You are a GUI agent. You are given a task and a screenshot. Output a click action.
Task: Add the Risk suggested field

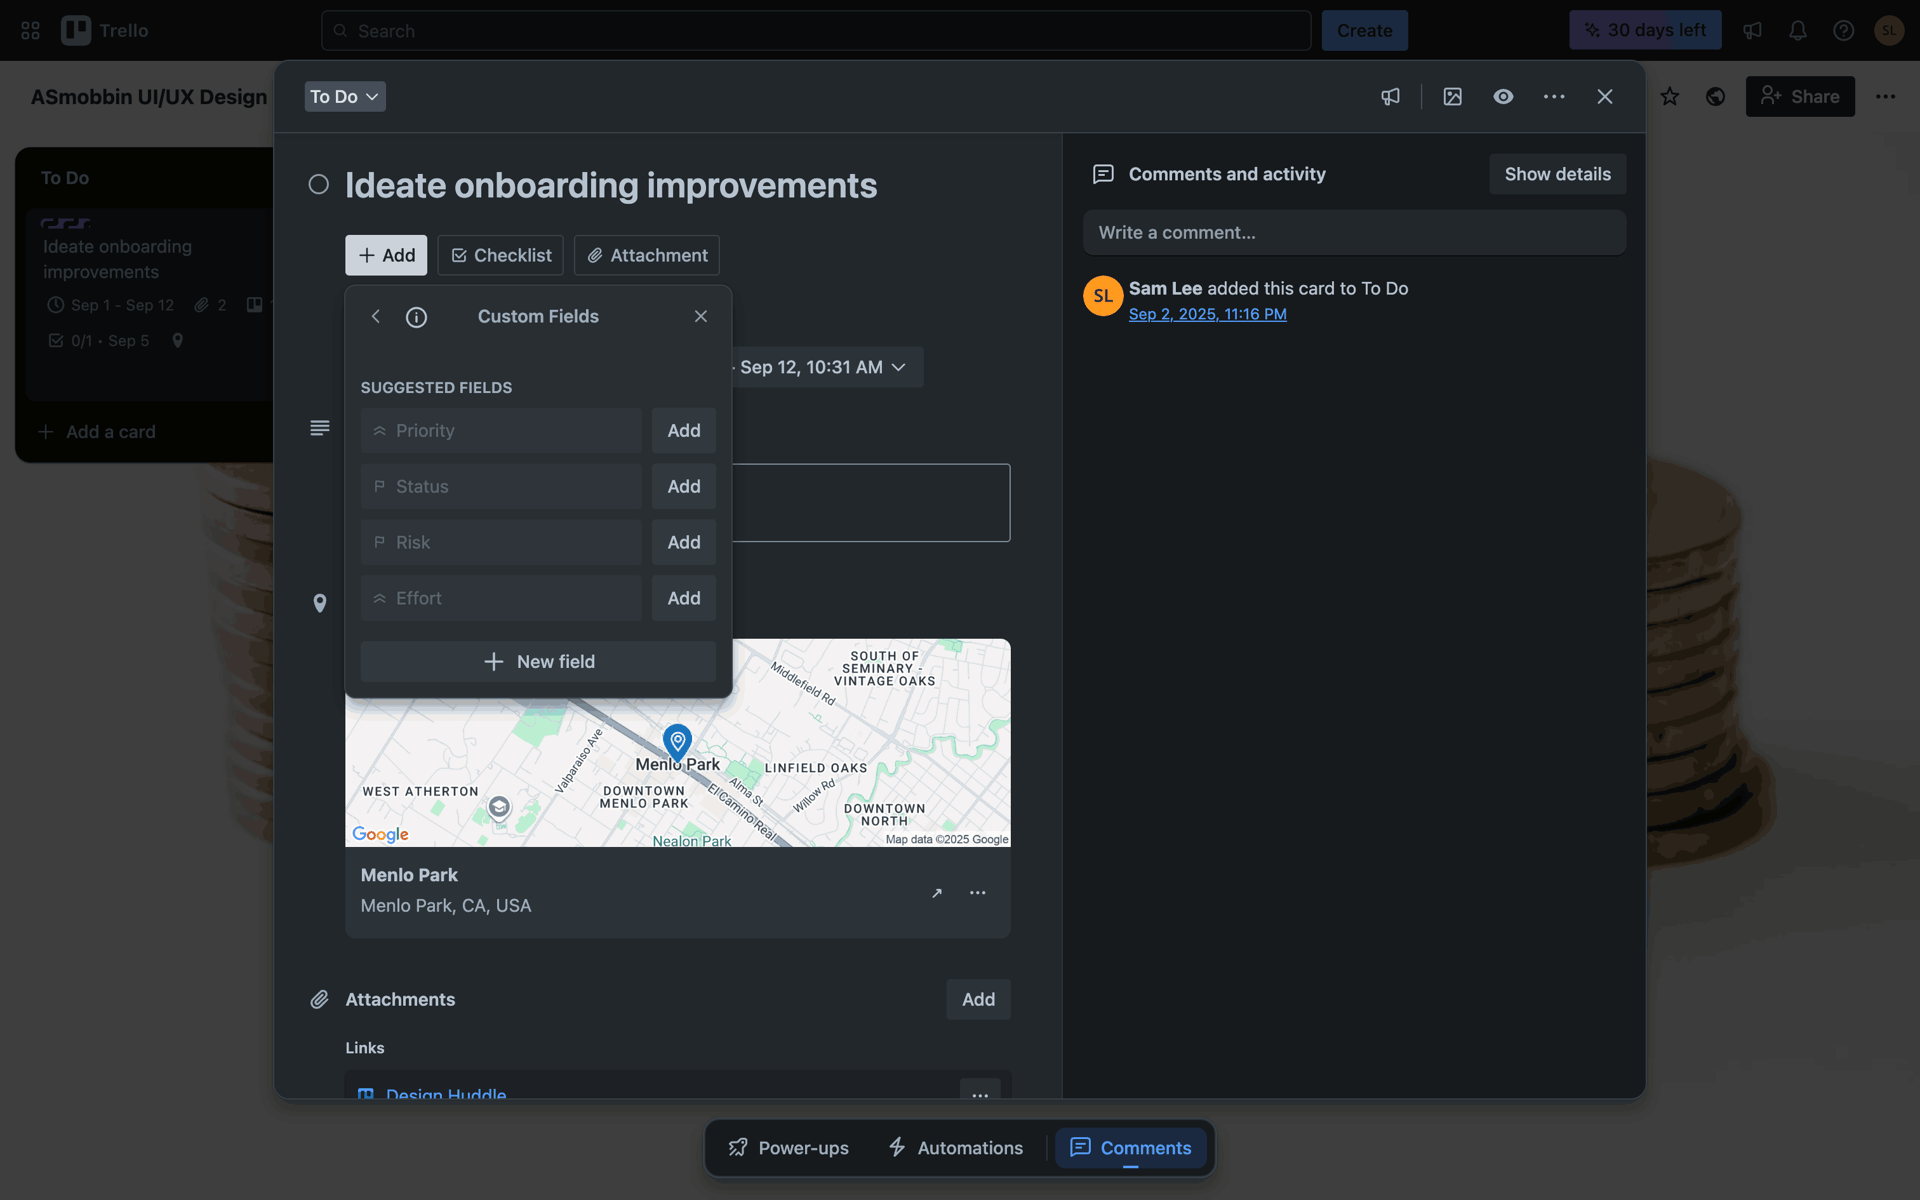pyautogui.click(x=684, y=542)
